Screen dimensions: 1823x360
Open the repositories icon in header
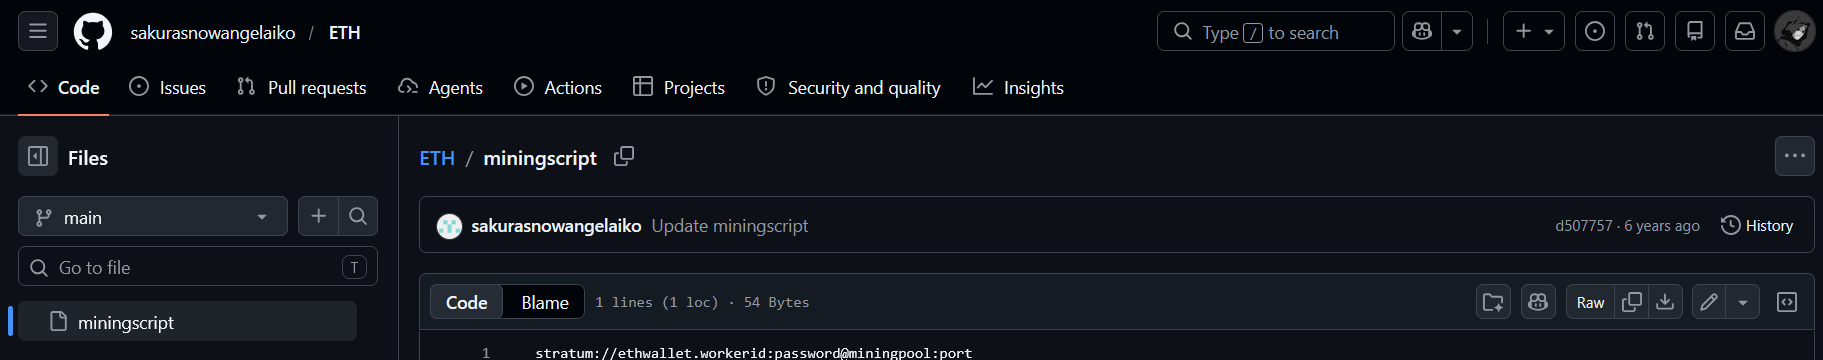tap(1695, 31)
